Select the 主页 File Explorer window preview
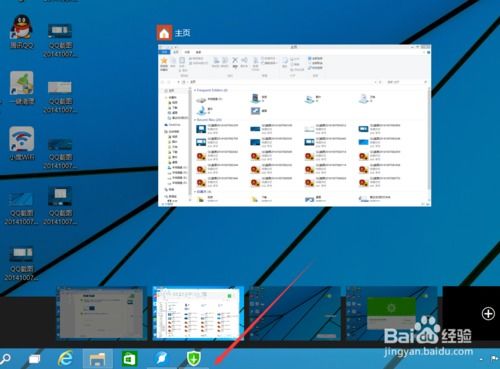The image size is (500, 369). click(x=294, y=125)
